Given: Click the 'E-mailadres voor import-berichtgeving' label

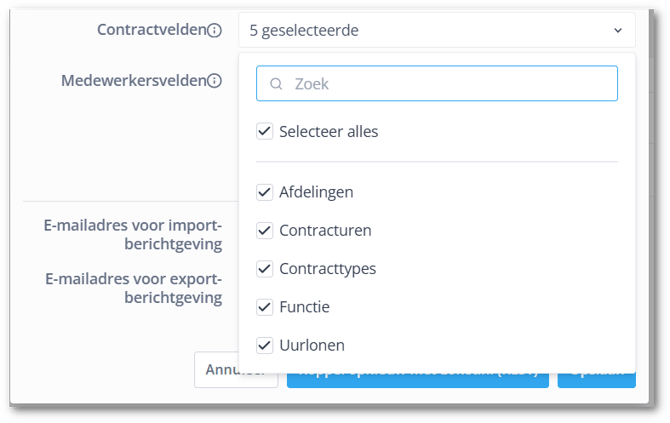Looking at the screenshot, I should tap(132, 234).
